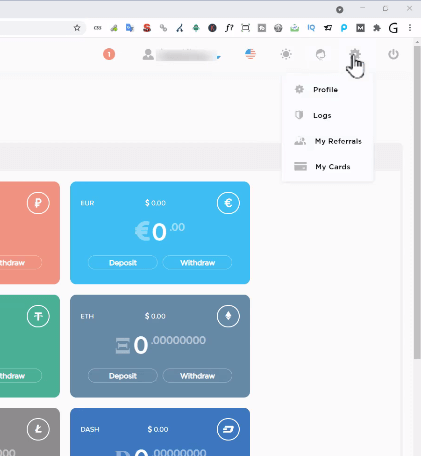Click the Ethereum circle icon
Viewport: 421px width, 456px height.
coord(228,316)
